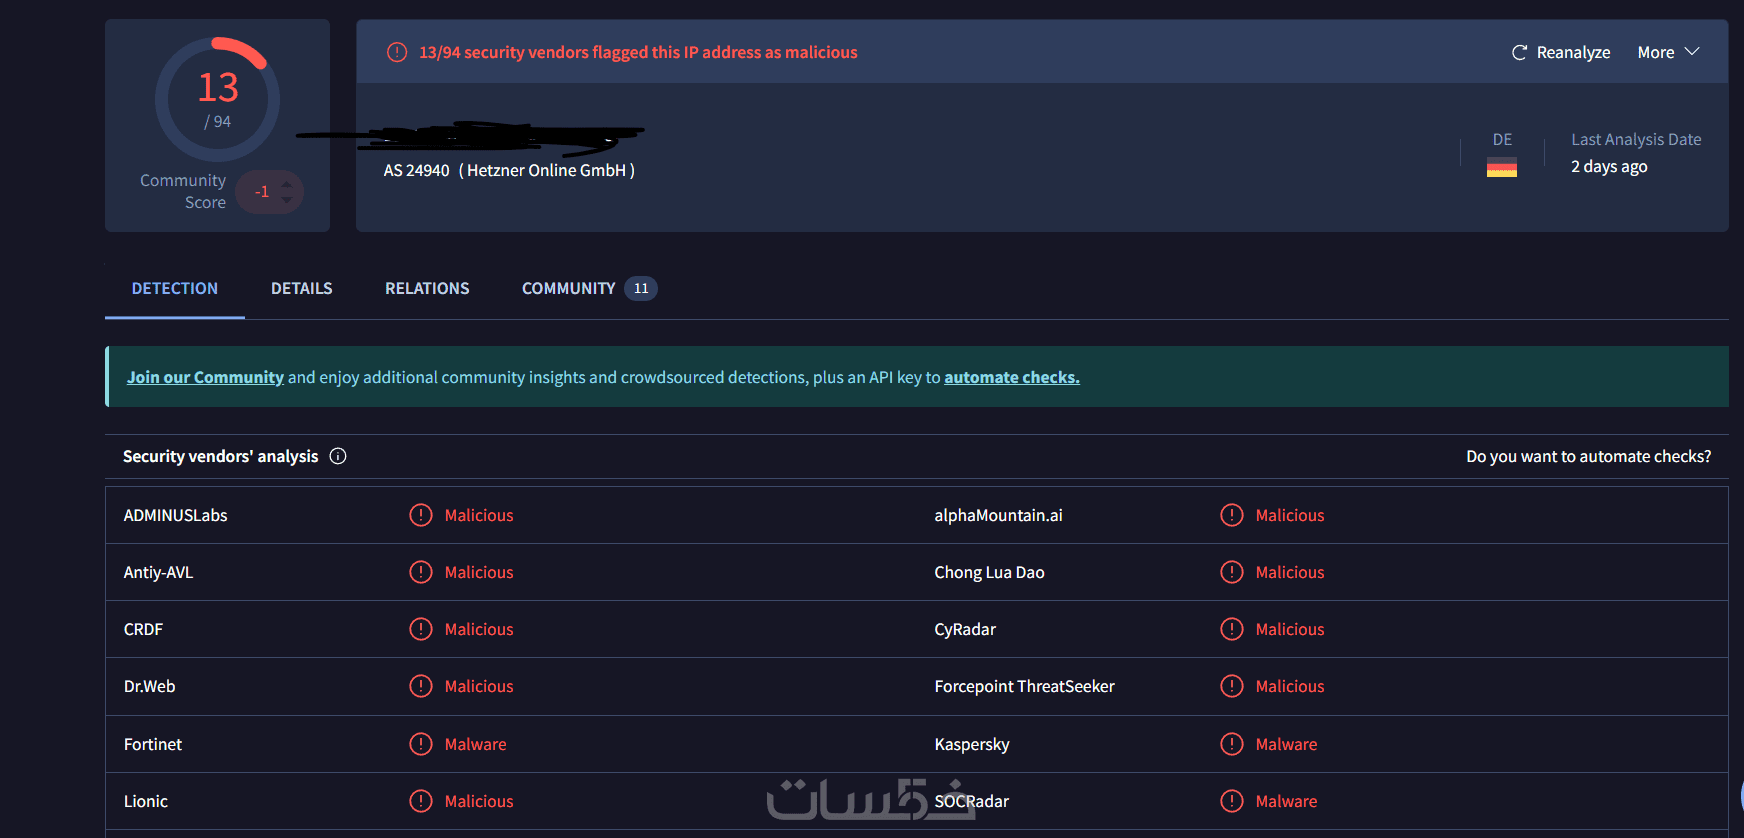
Task: Click the Kaspersky vendor name
Action: tap(972, 744)
